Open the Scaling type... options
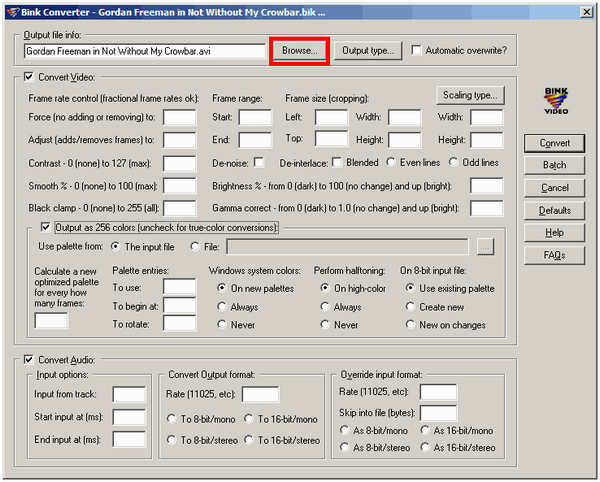 470,95
